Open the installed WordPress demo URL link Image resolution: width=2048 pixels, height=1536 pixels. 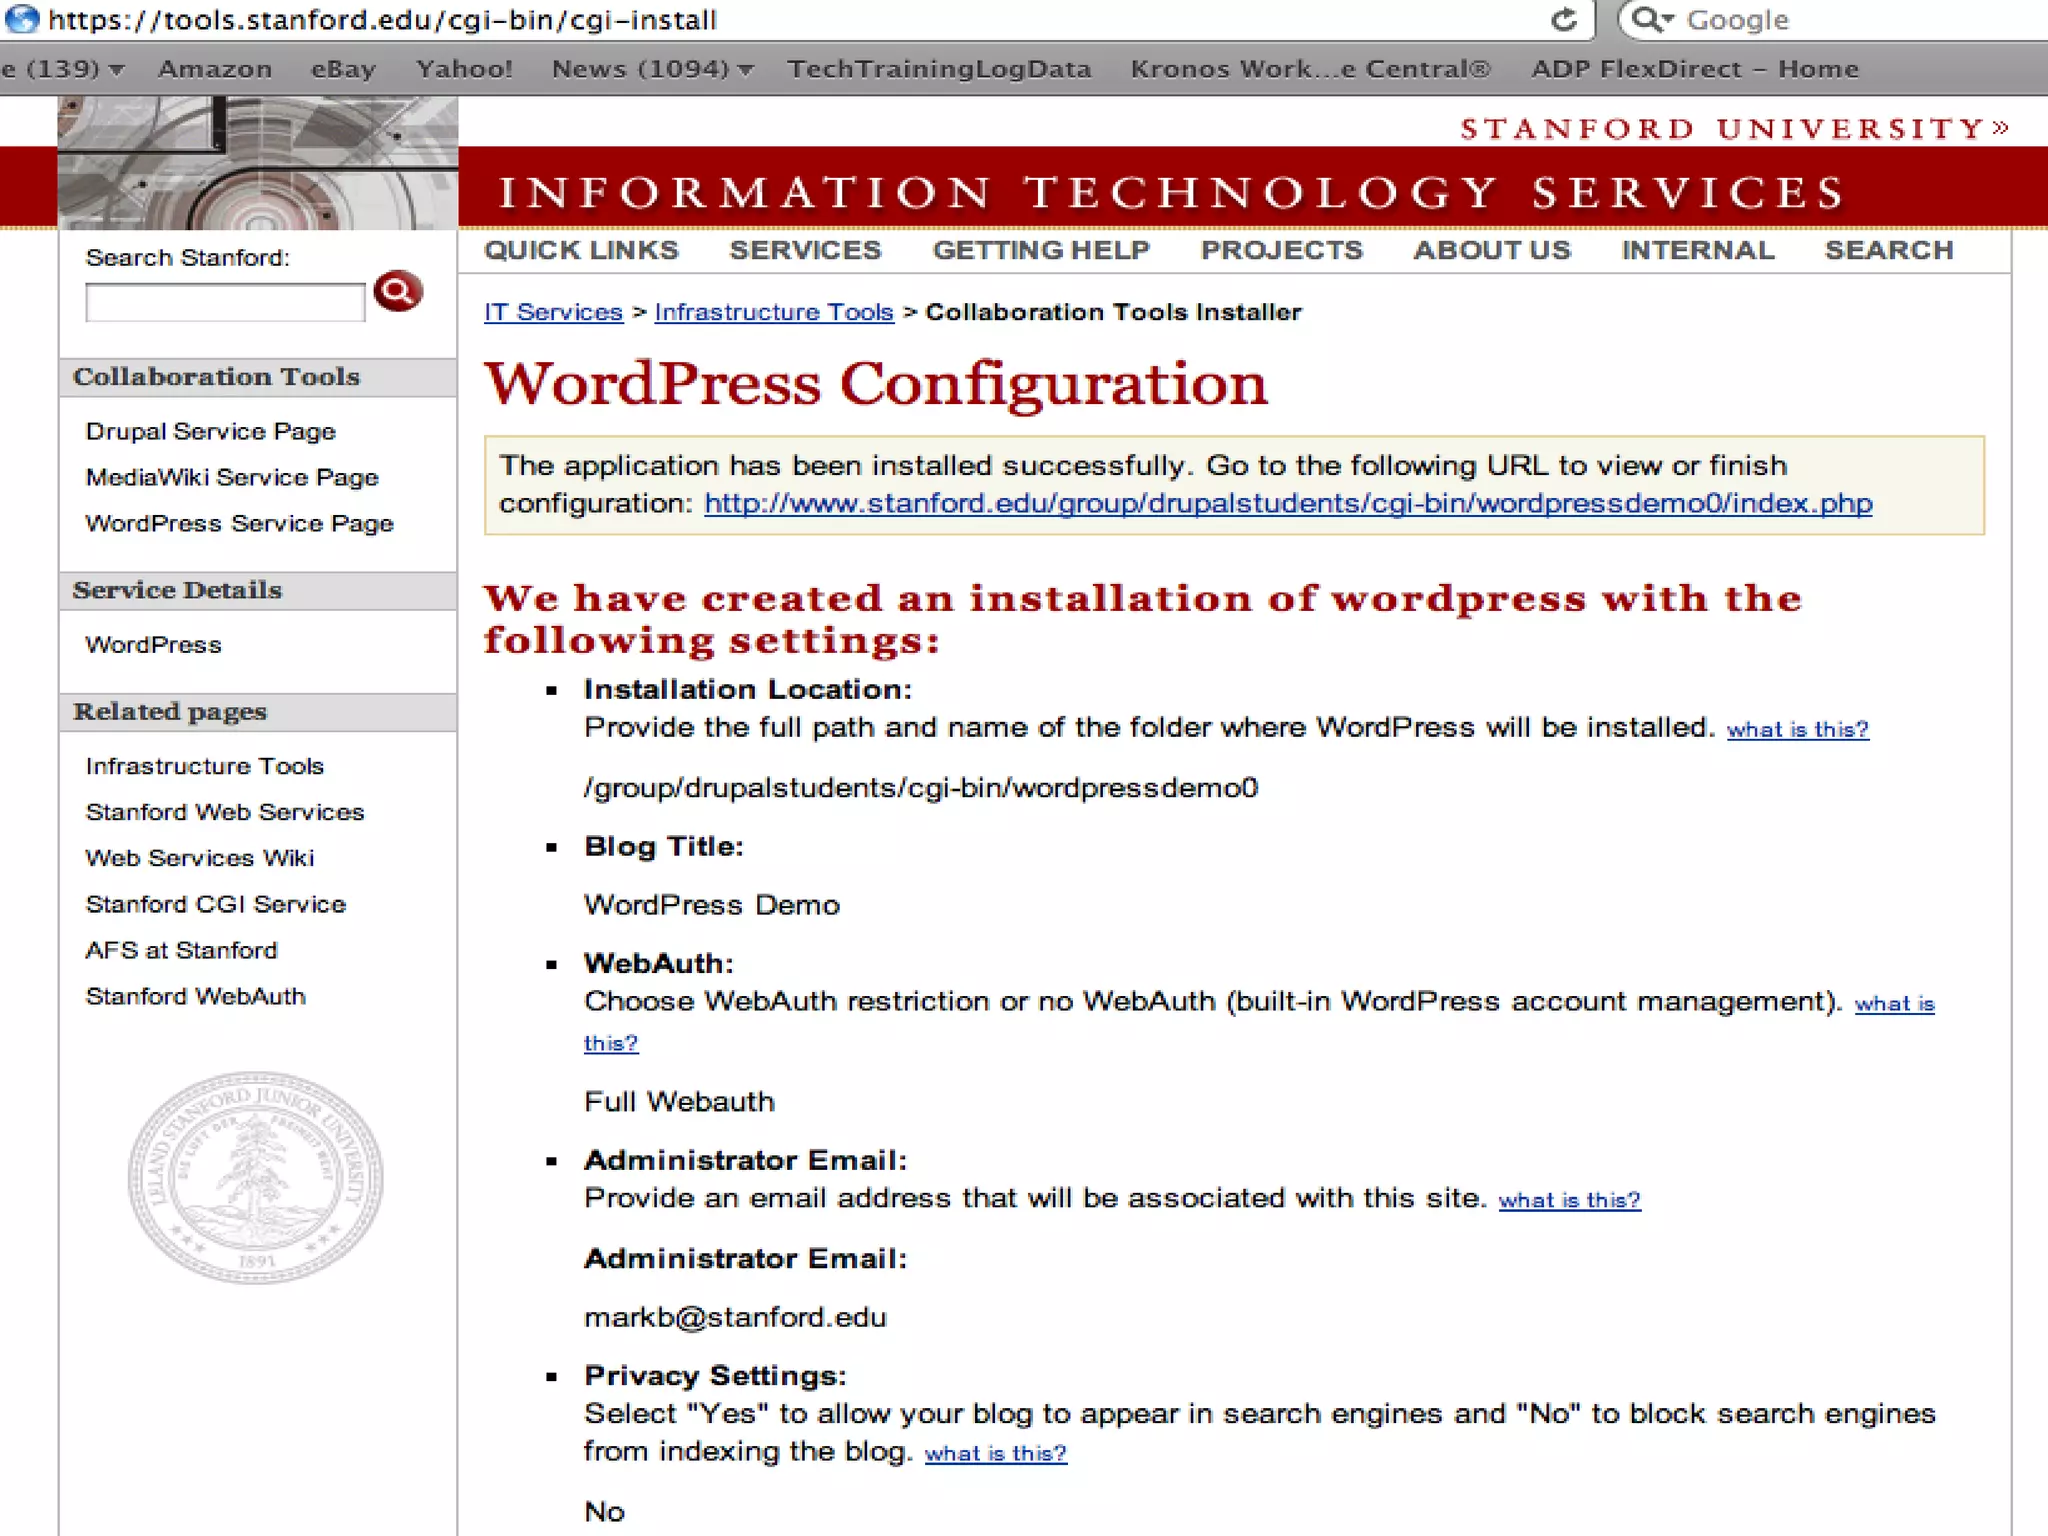[x=1288, y=503]
